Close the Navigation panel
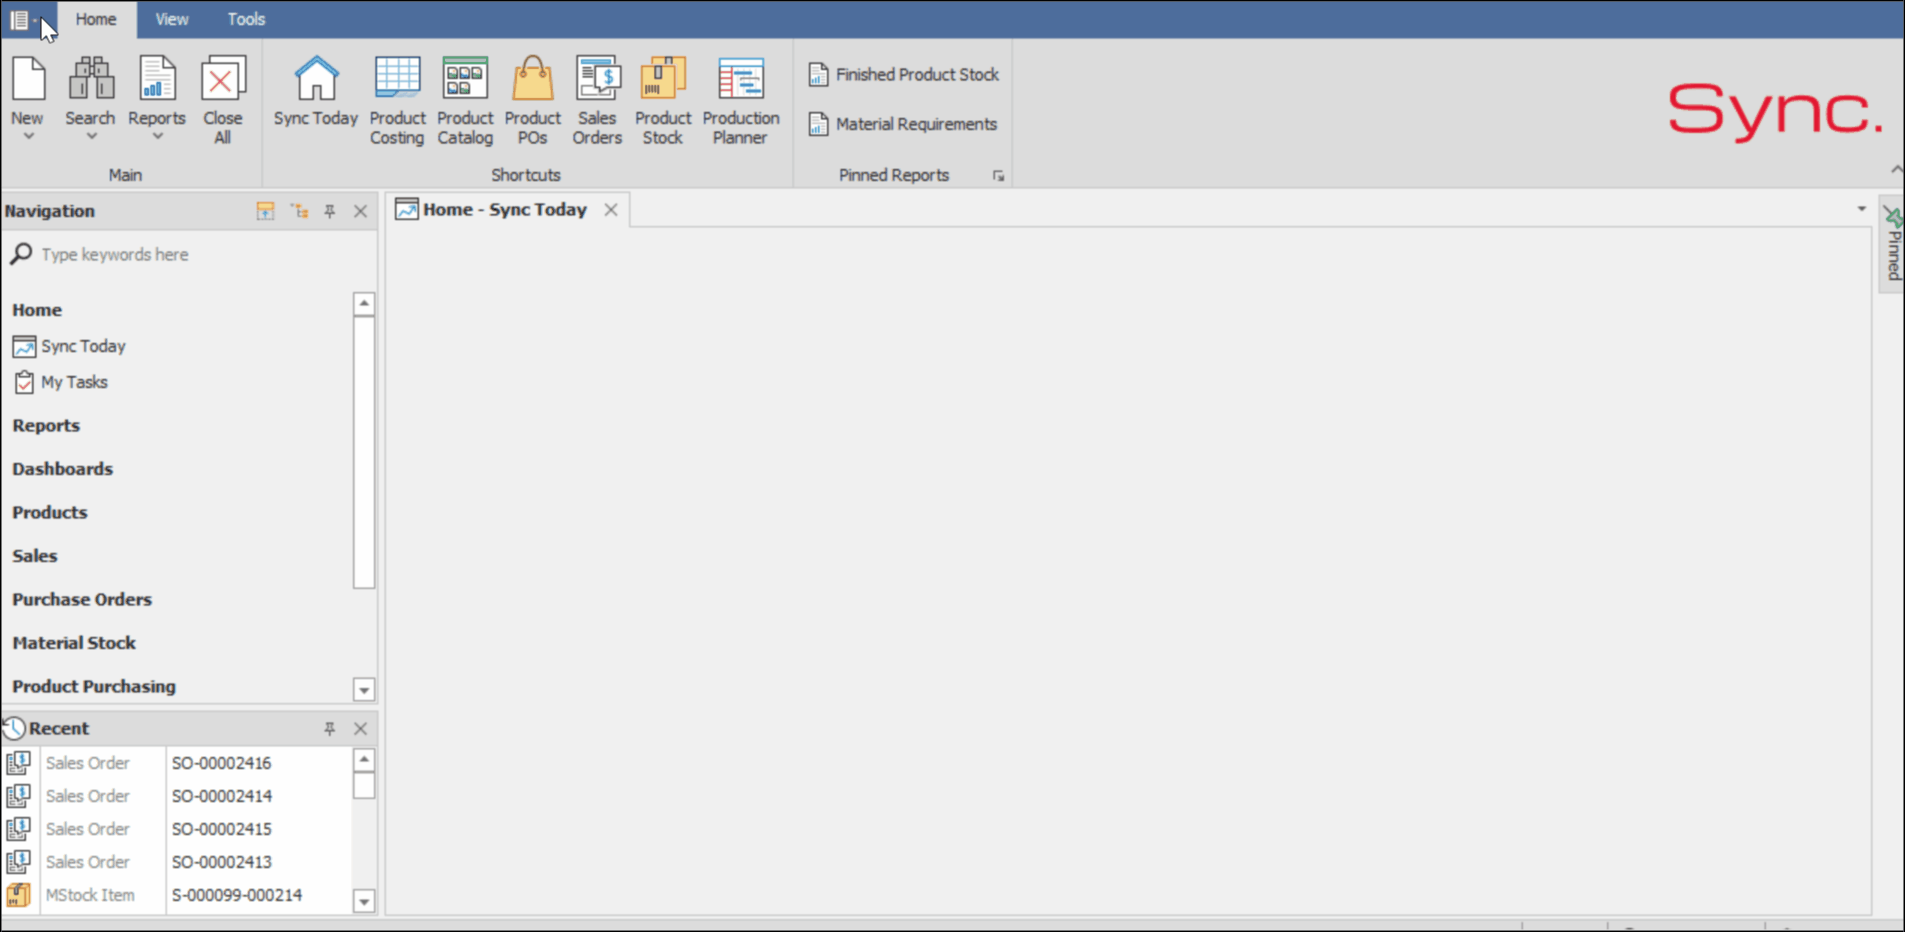Image resolution: width=1905 pixels, height=932 pixels. pyautogui.click(x=361, y=211)
